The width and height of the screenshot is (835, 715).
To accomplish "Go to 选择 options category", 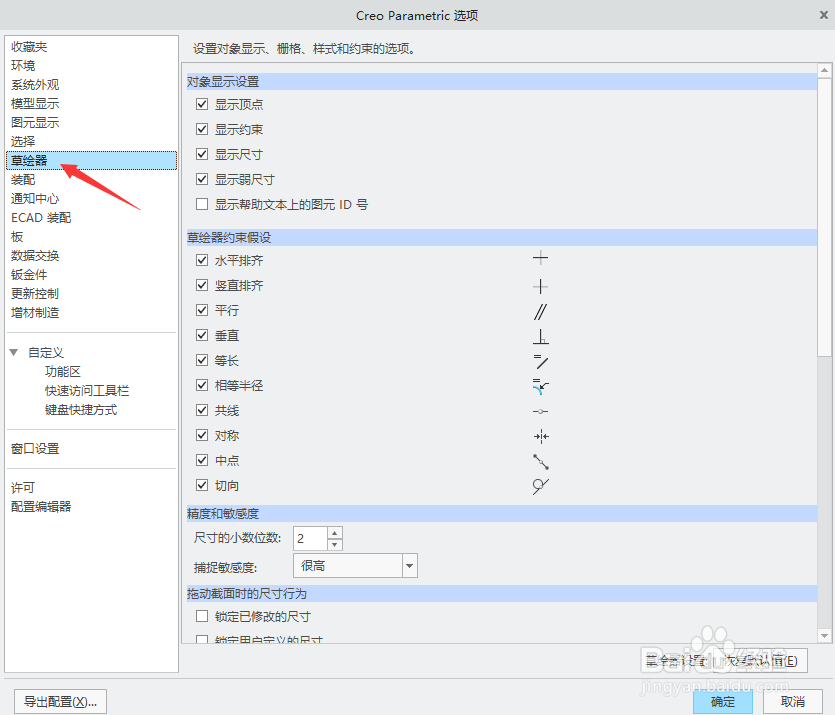I will (x=23, y=142).
